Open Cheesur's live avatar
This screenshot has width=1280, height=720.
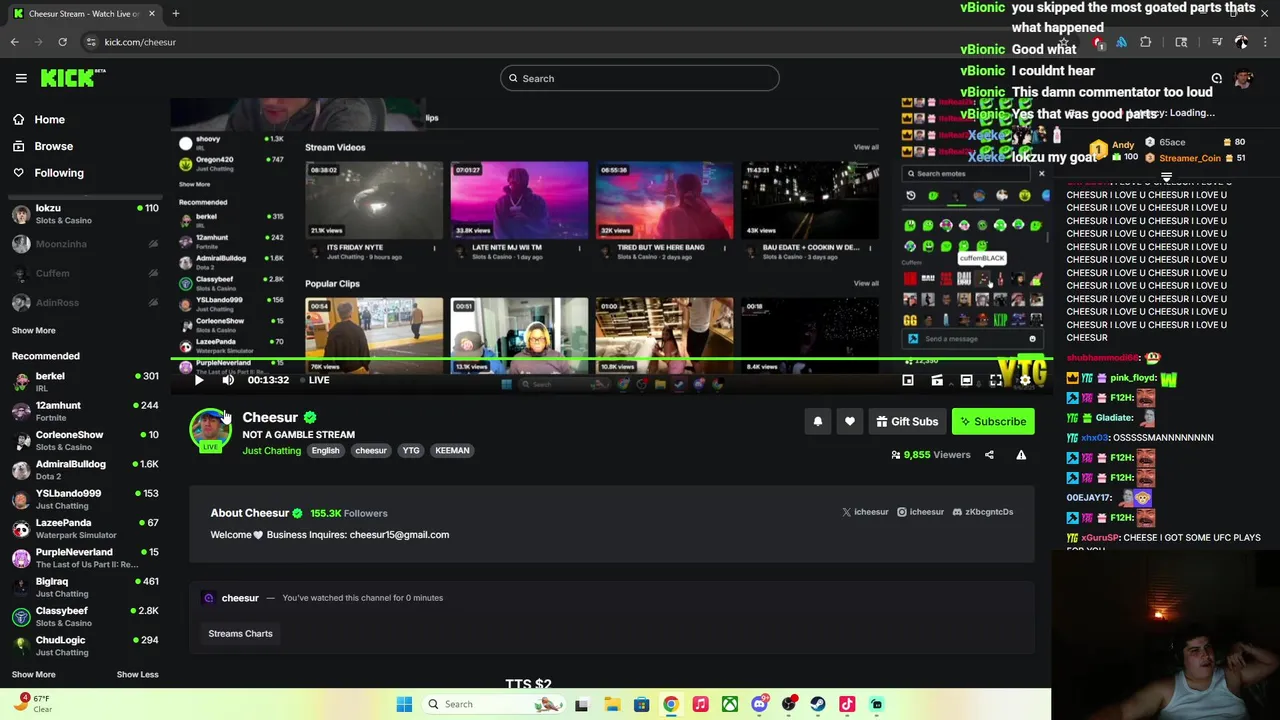[x=210, y=430]
